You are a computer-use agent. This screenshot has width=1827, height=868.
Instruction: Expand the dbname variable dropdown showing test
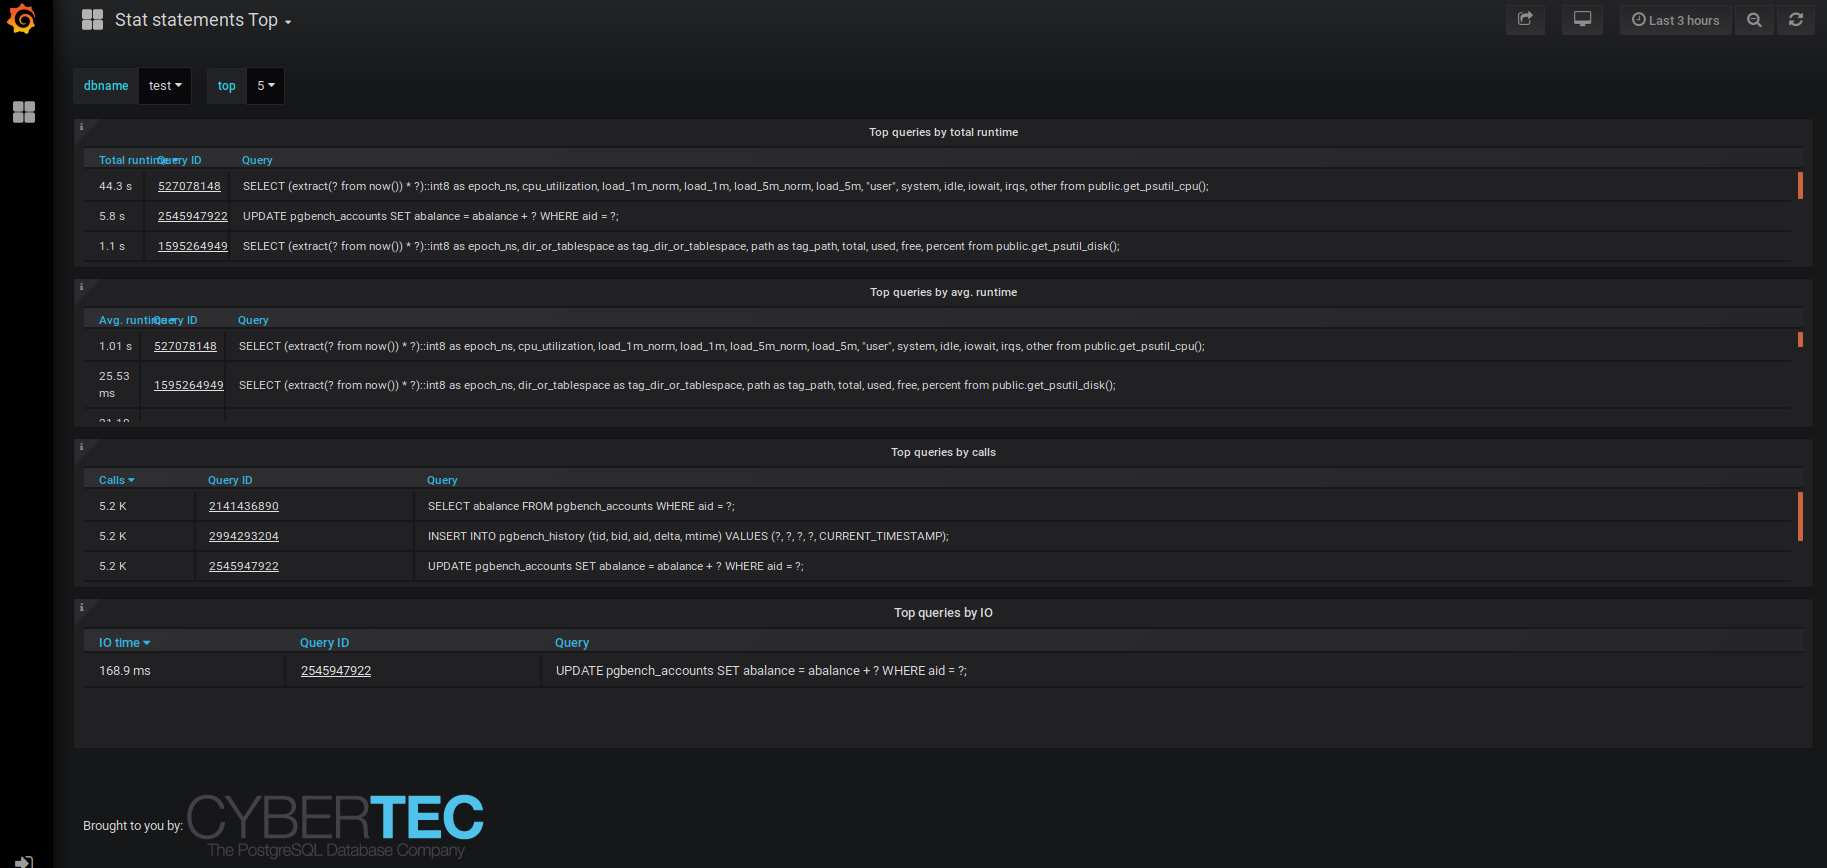[x=165, y=86]
